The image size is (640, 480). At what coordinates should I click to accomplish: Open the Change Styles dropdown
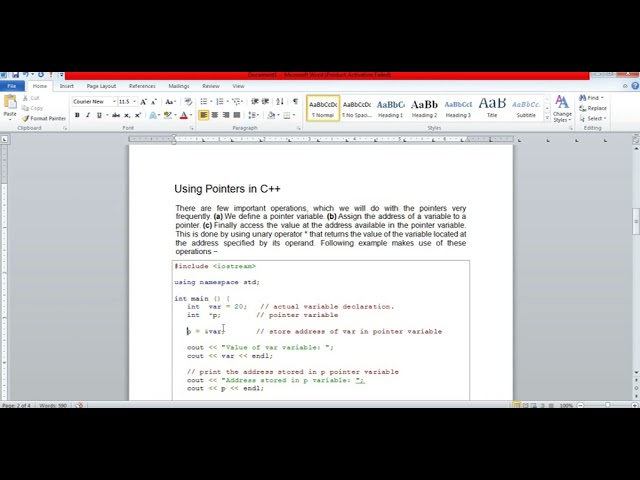pos(562,109)
